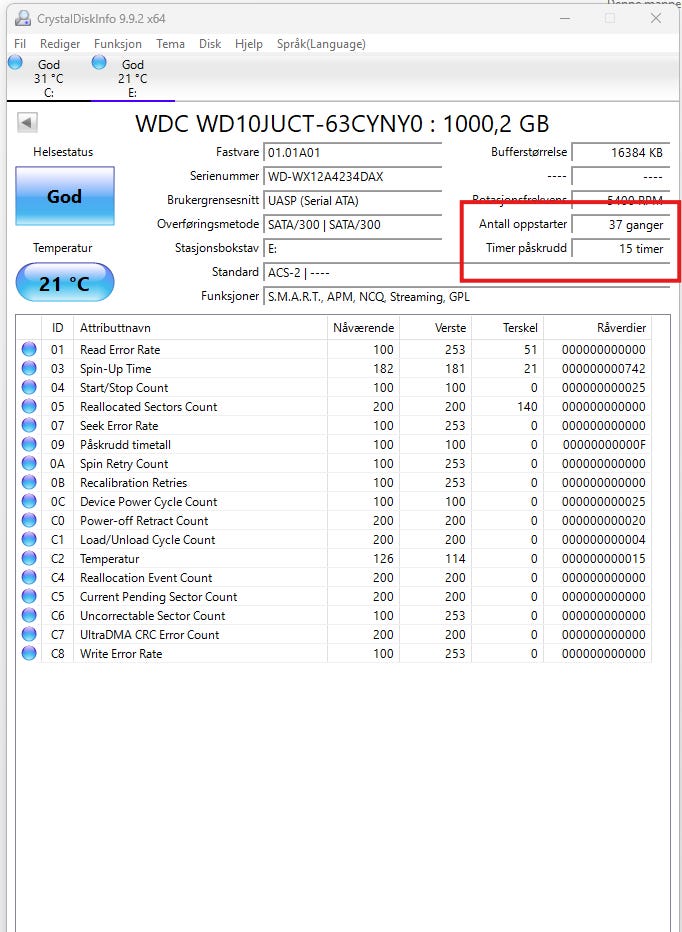Open the Rediger menu
682x932 pixels.
point(60,44)
